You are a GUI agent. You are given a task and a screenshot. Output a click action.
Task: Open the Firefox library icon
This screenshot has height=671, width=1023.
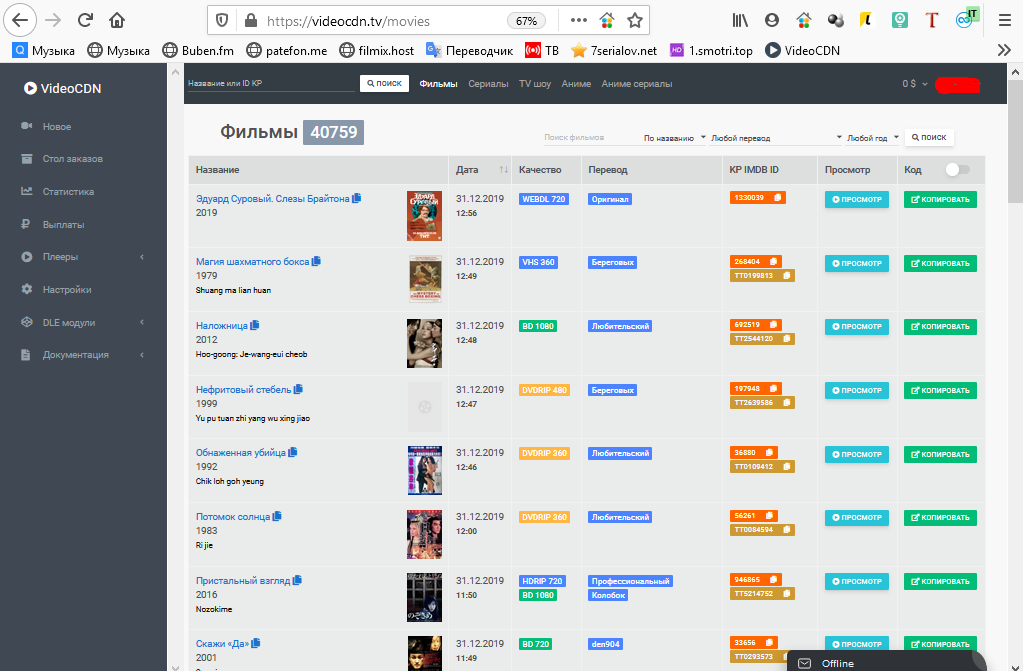click(741, 20)
